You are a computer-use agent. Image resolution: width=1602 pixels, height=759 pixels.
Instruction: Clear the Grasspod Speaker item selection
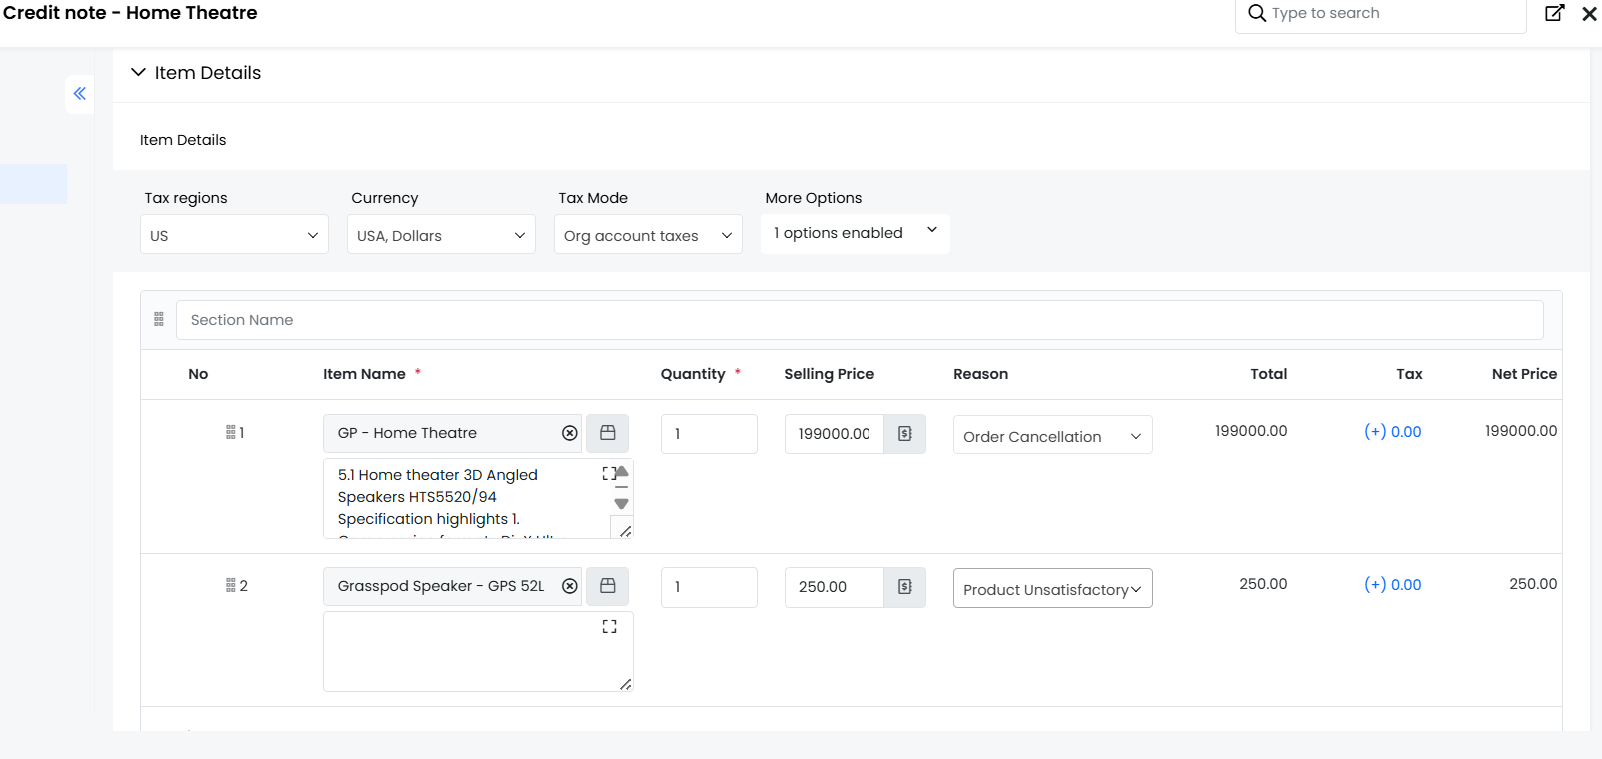(570, 586)
